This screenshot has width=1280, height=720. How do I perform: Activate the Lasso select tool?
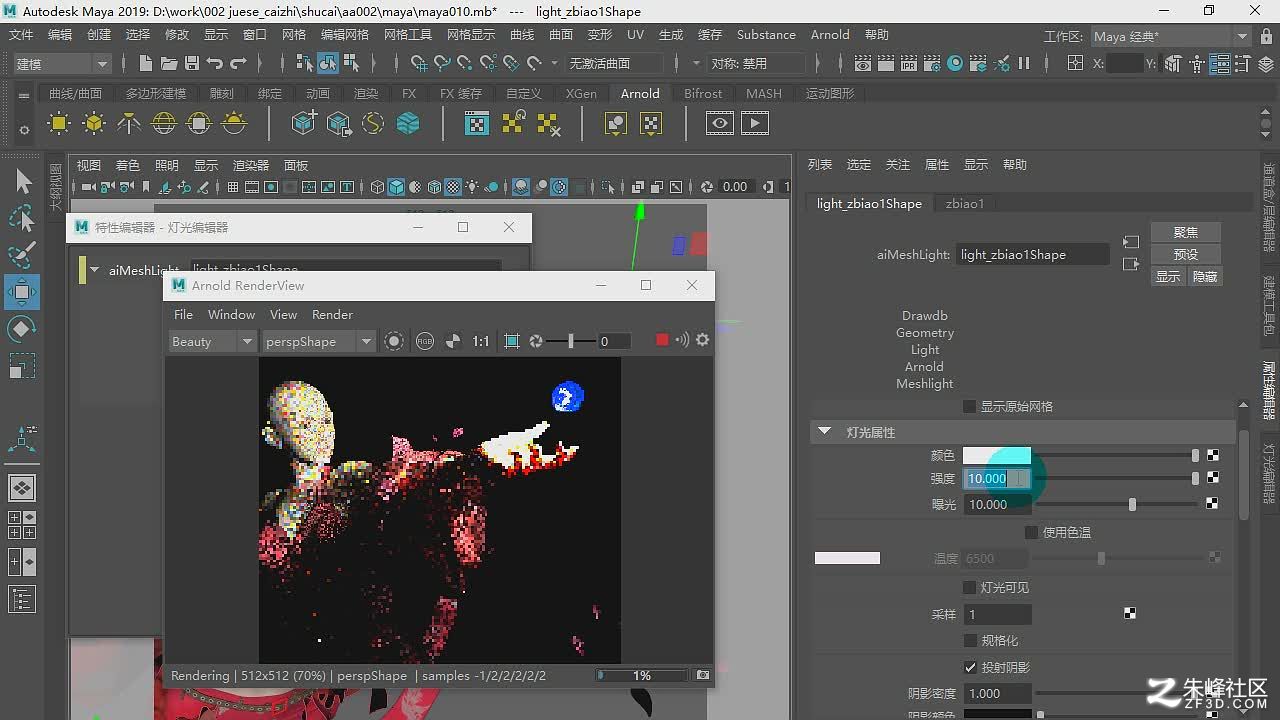click(x=22, y=218)
